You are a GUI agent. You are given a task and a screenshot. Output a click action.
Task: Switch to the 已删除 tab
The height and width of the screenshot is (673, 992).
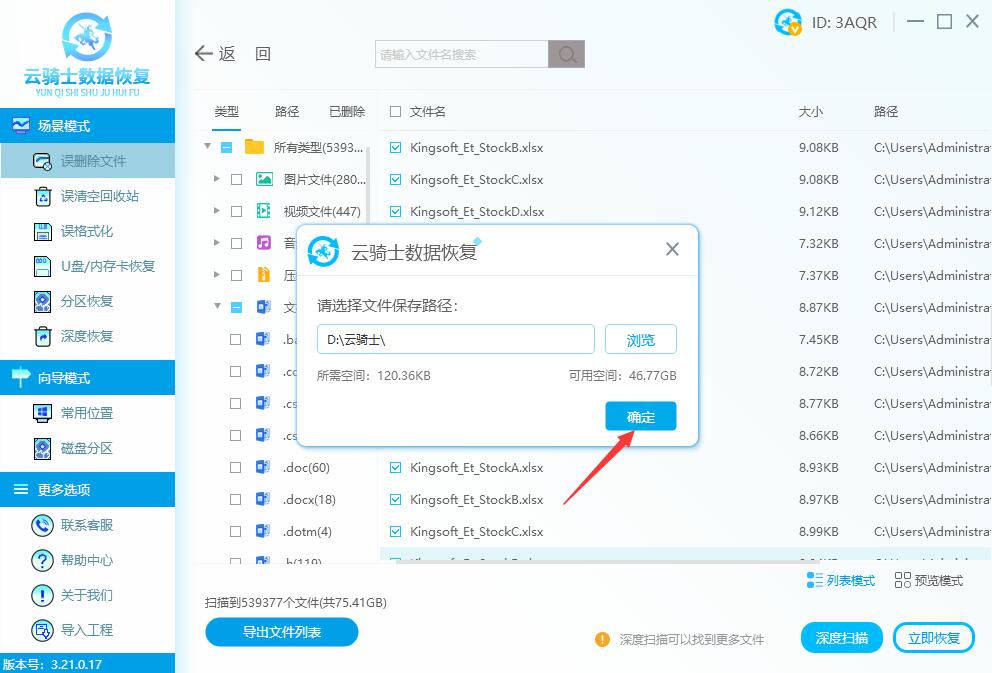(347, 112)
